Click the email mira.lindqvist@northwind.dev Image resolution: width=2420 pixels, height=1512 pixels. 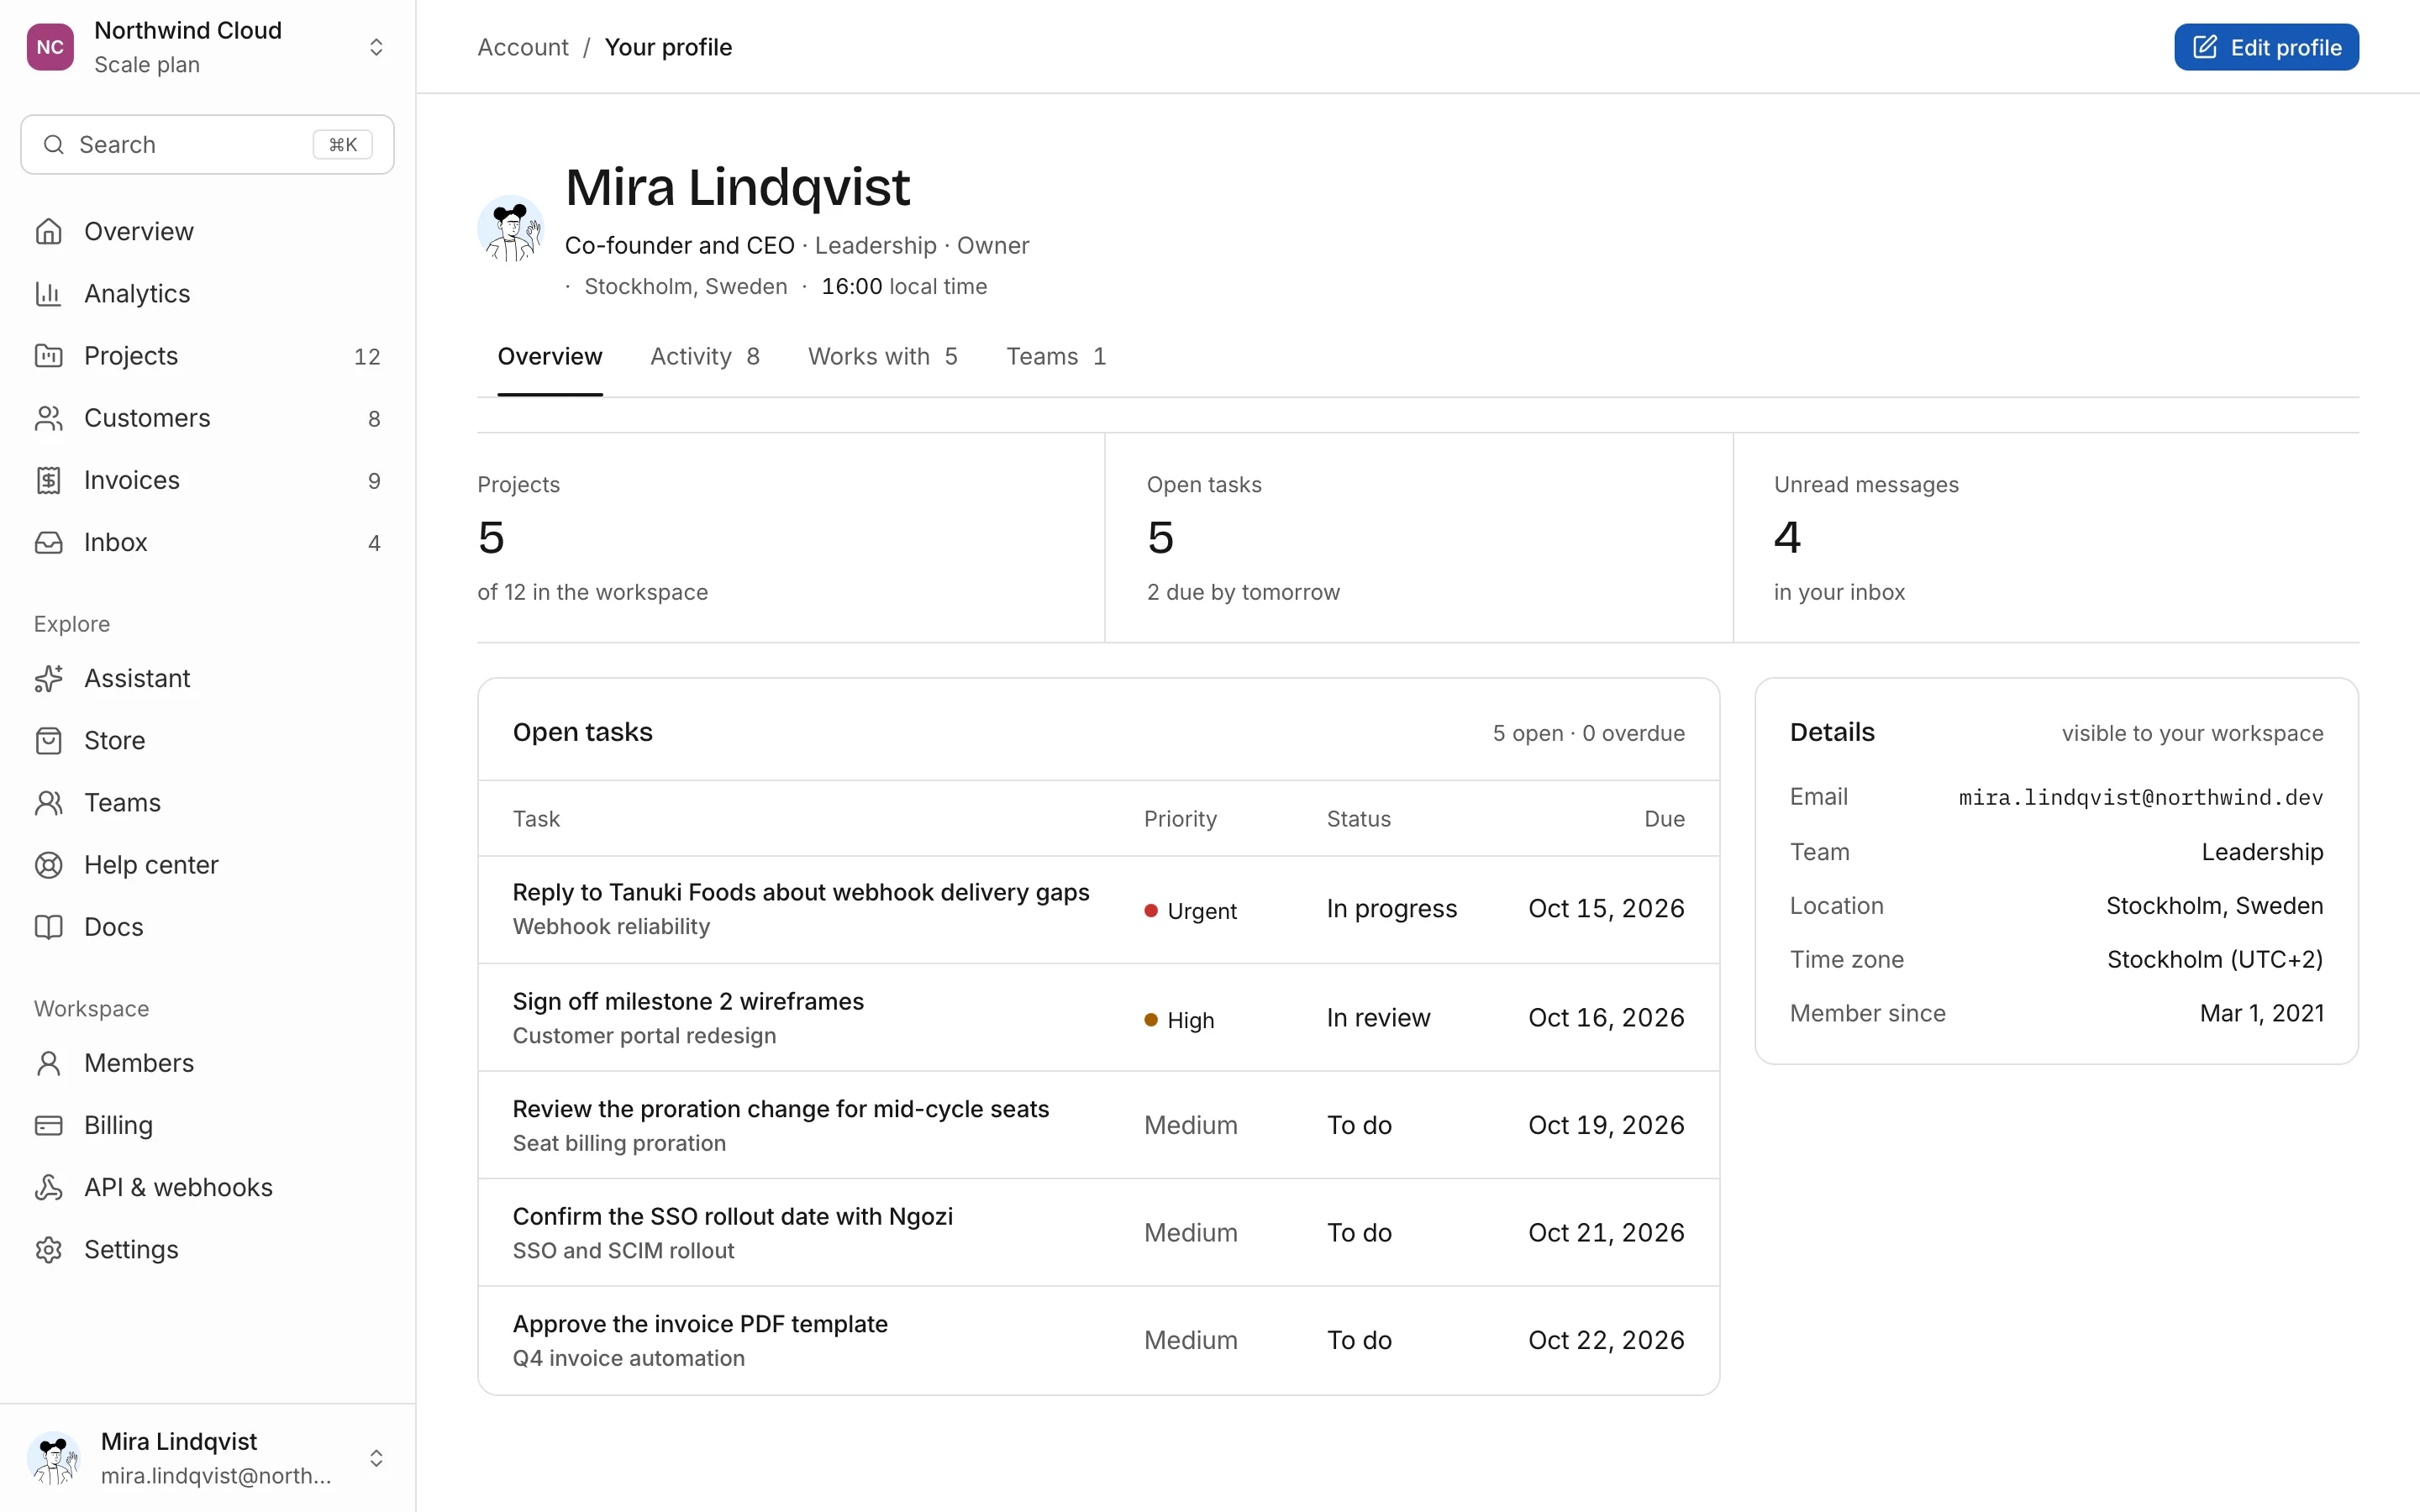2140,797
